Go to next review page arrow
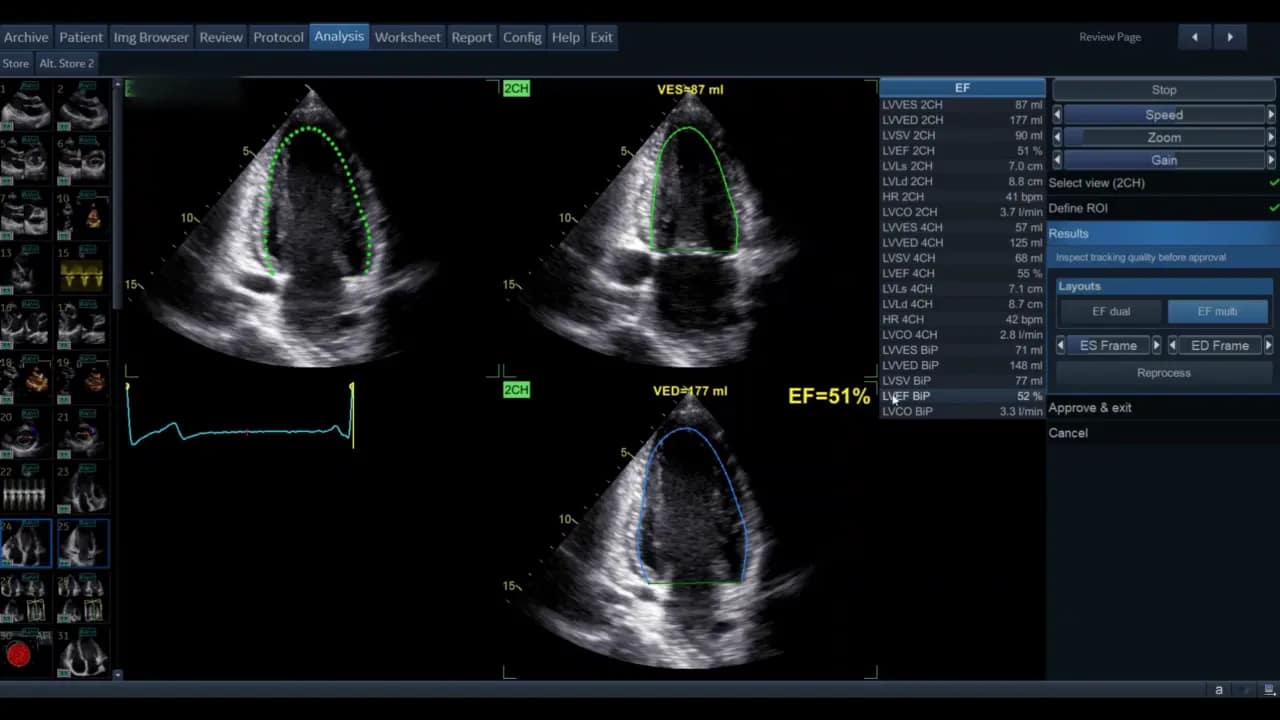 point(1230,37)
